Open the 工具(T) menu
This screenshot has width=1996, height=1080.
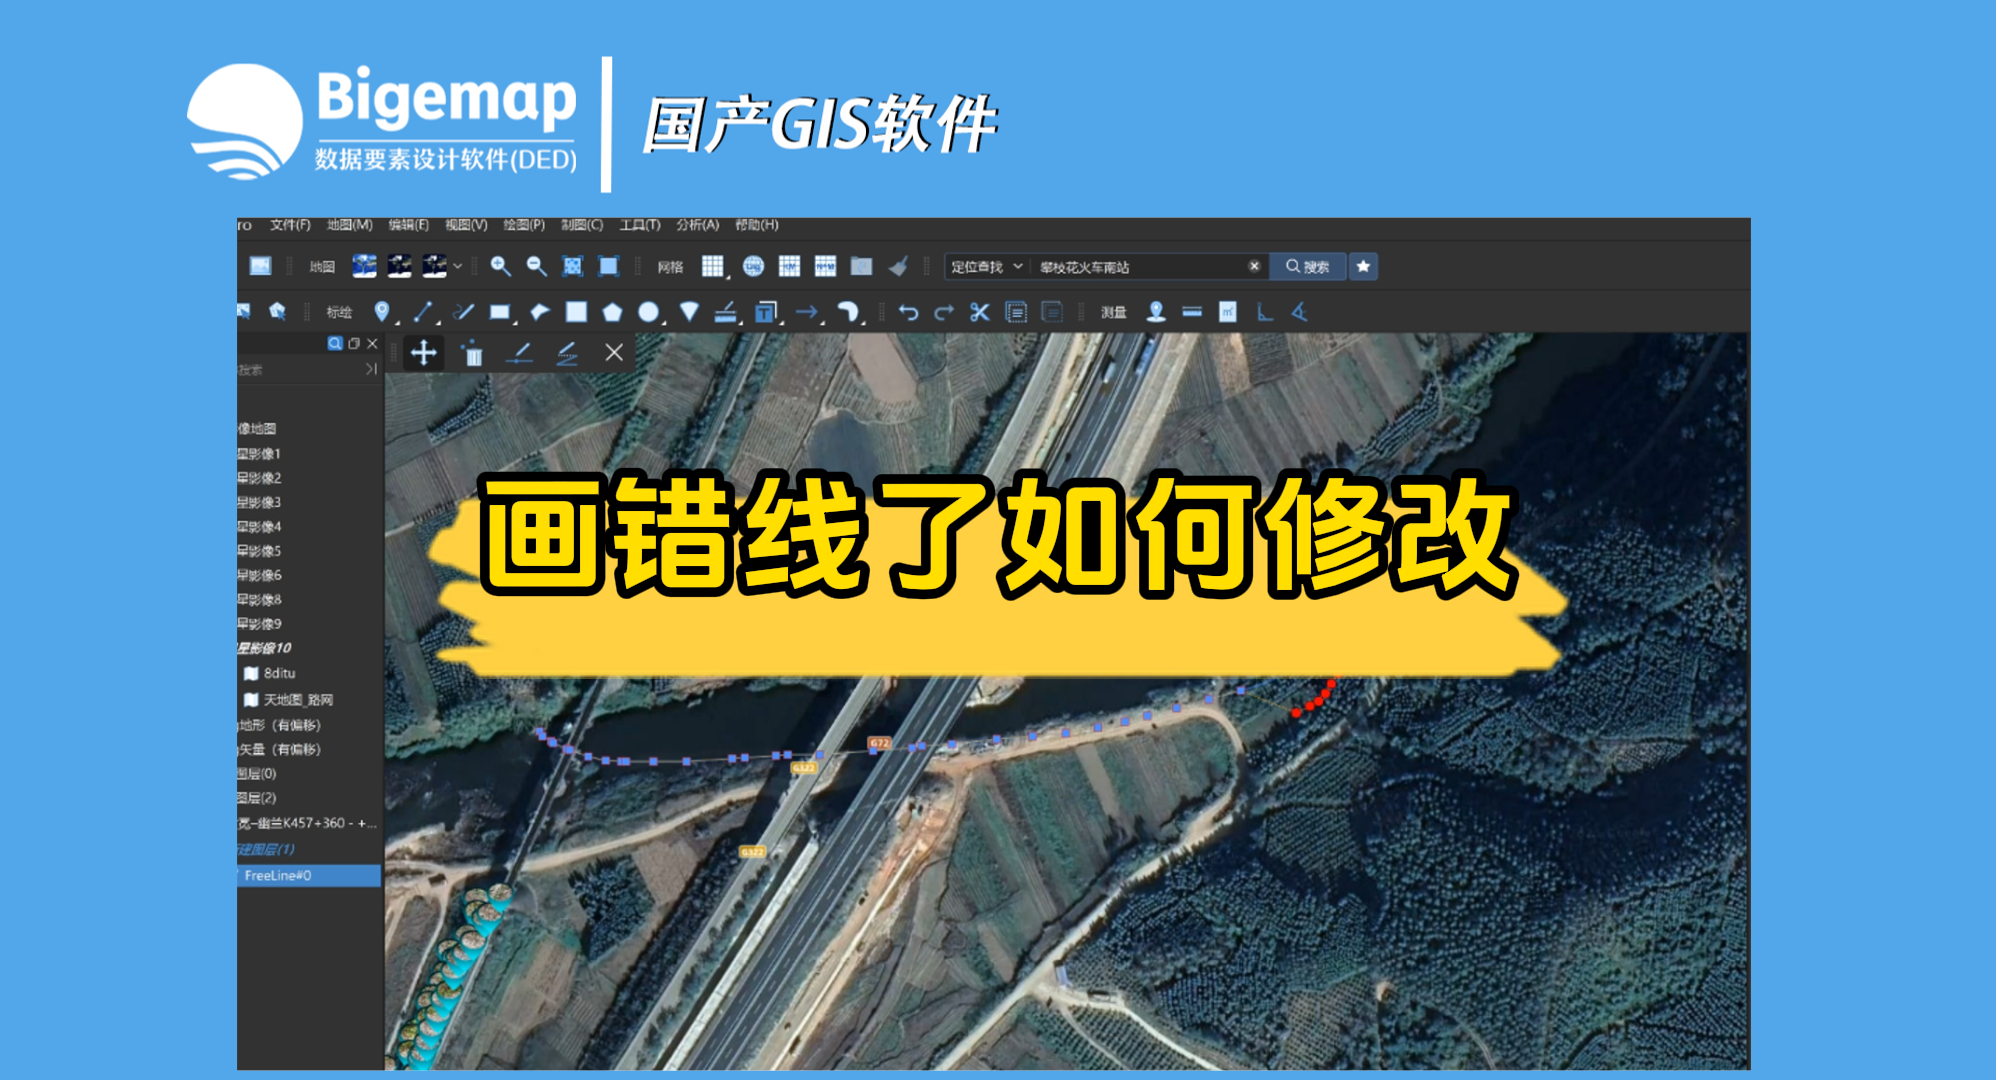(640, 225)
